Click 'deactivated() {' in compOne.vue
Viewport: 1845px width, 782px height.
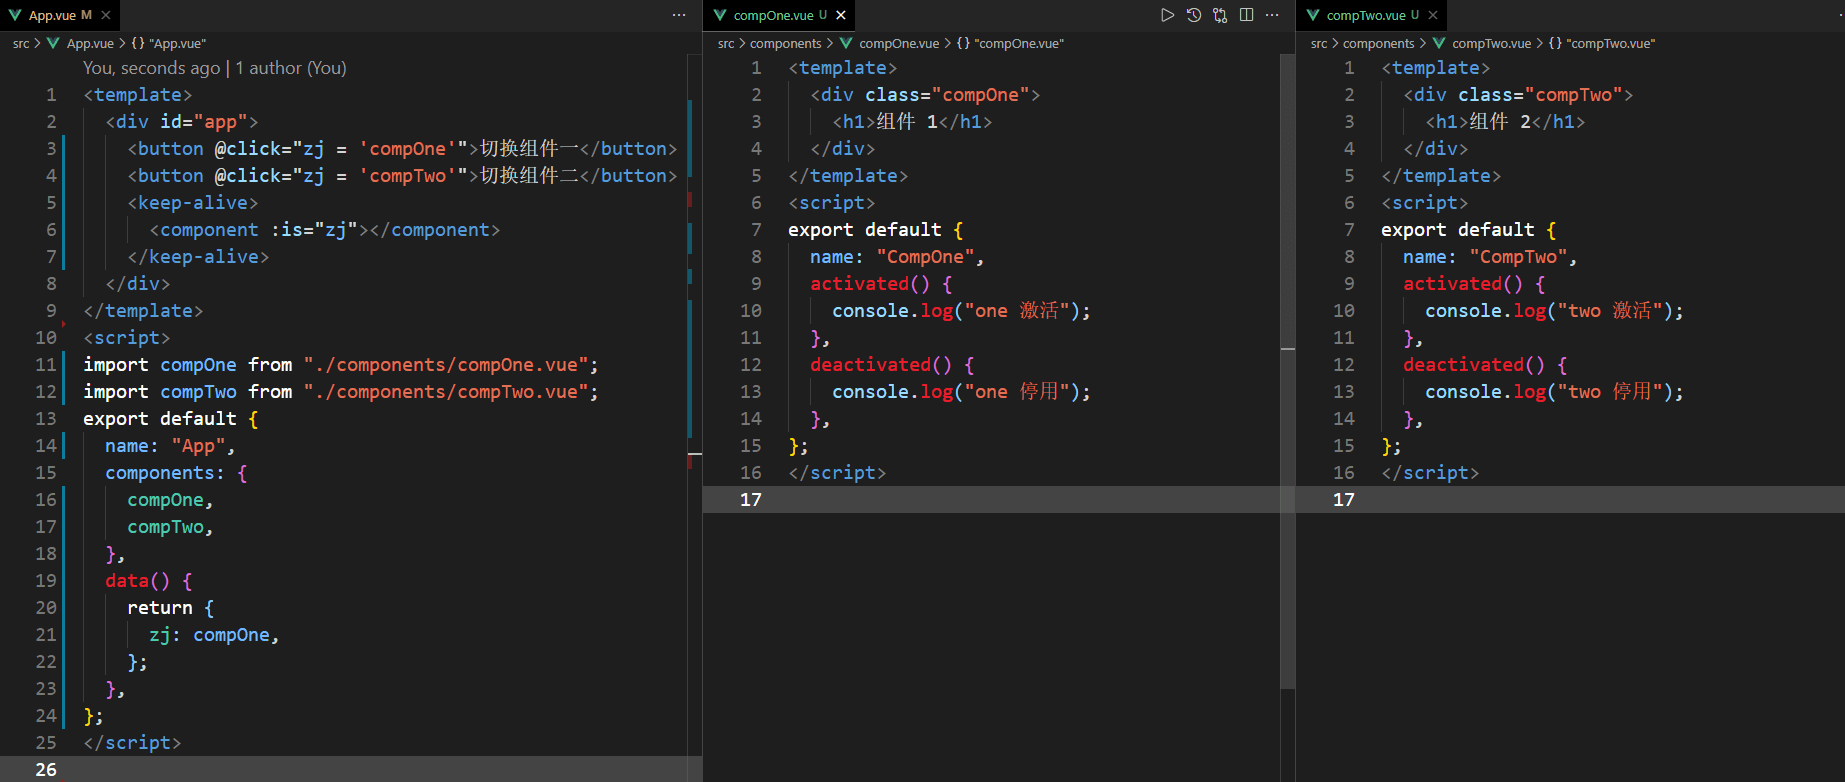click(x=892, y=365)
